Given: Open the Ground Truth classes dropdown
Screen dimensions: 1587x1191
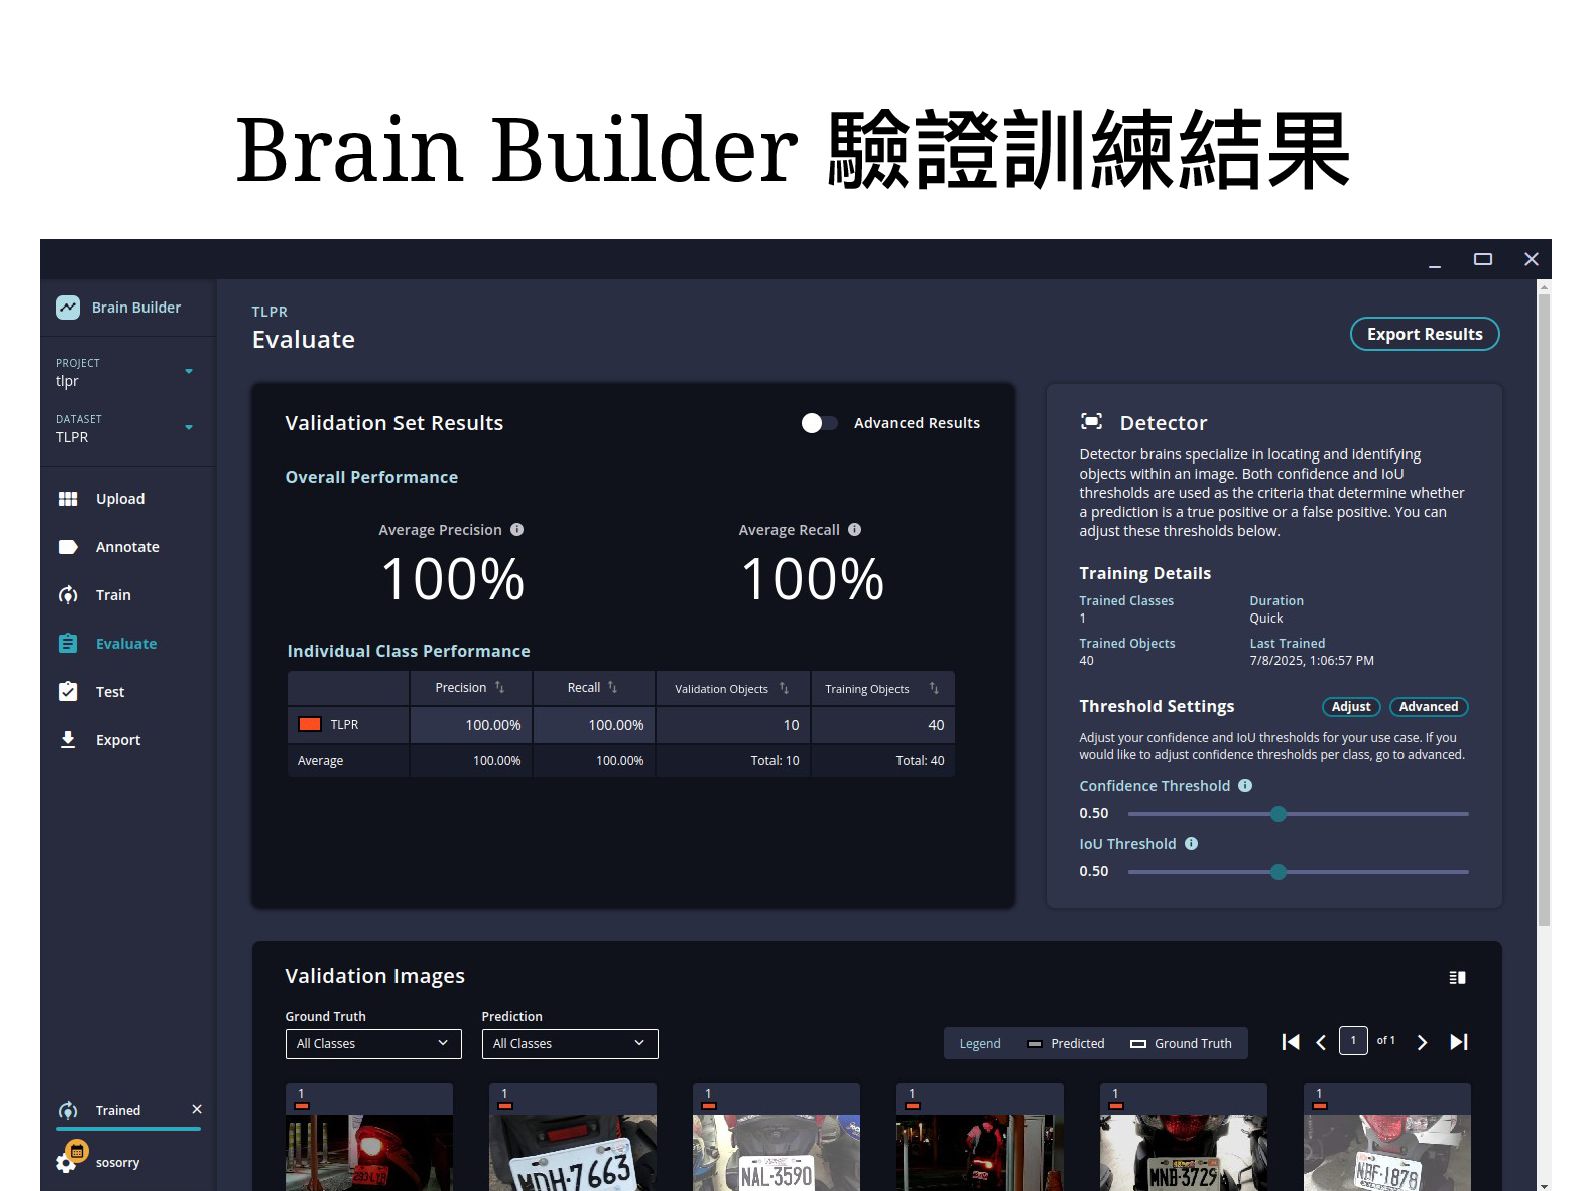Looking at the screenshot, I should (x=373, y=1043).
